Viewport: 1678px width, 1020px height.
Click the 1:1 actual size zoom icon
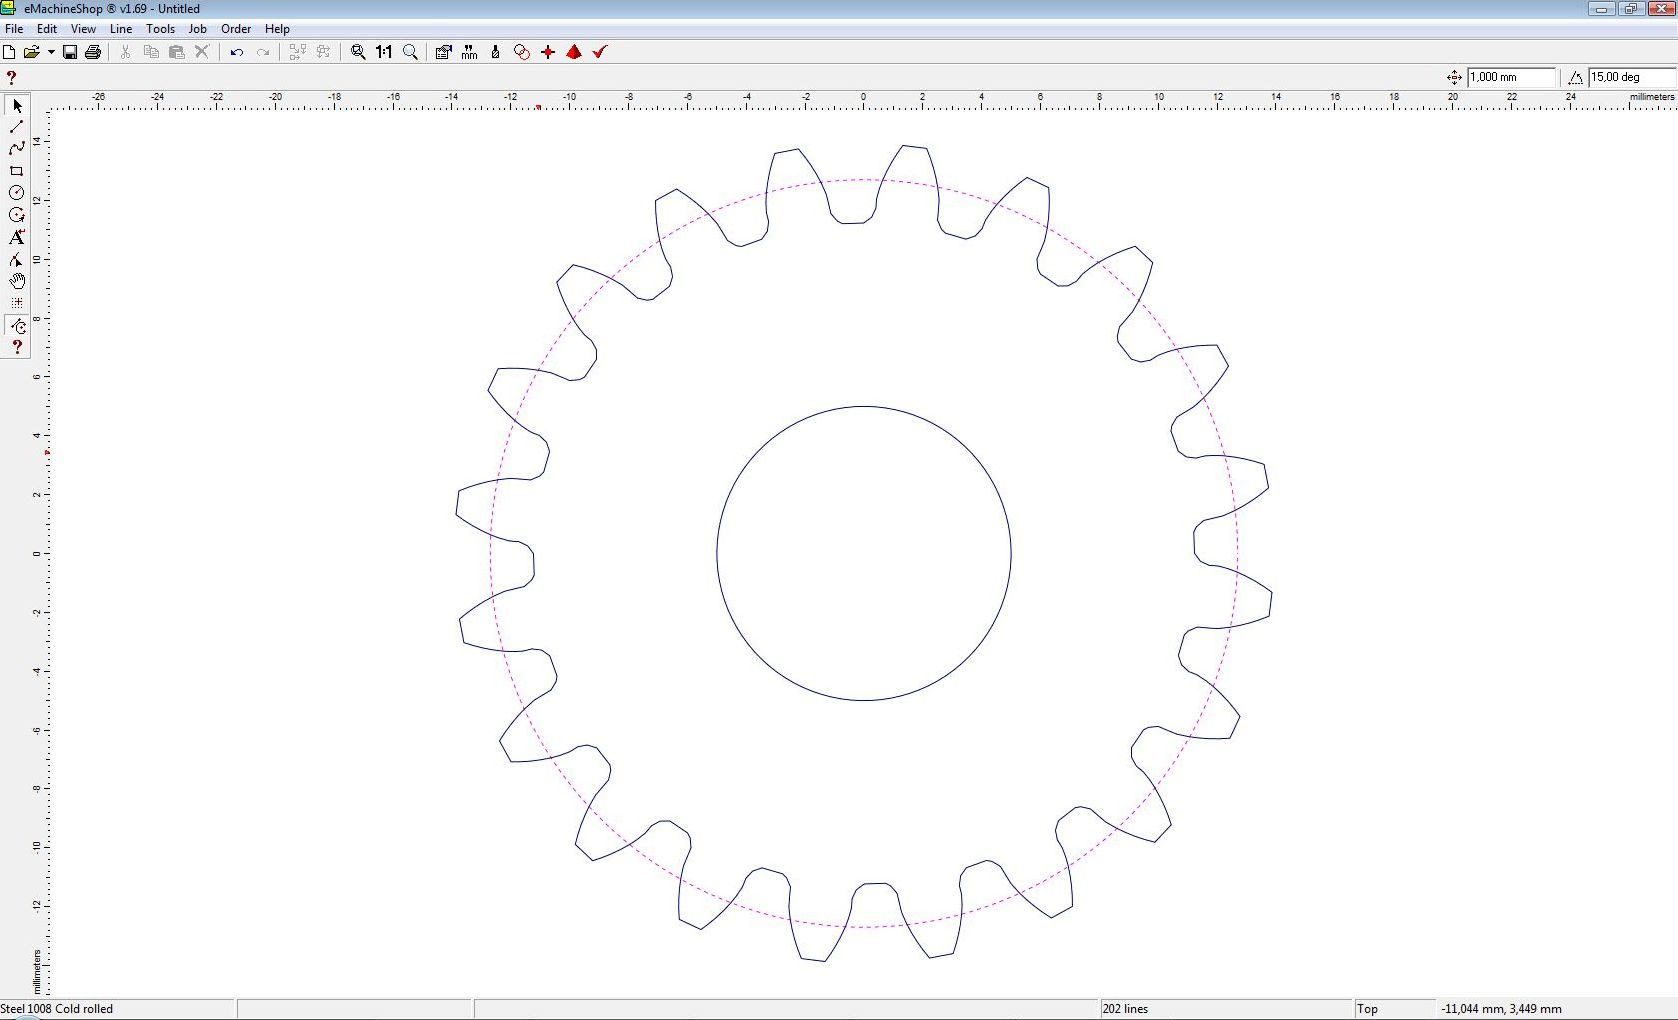click(384, 52)
